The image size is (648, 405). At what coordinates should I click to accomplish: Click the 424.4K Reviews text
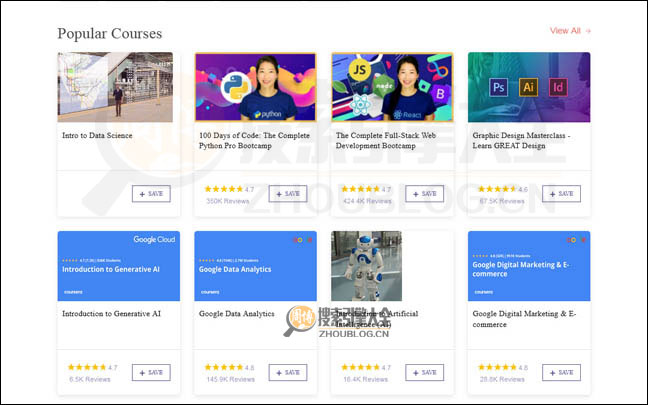point(367,201)
